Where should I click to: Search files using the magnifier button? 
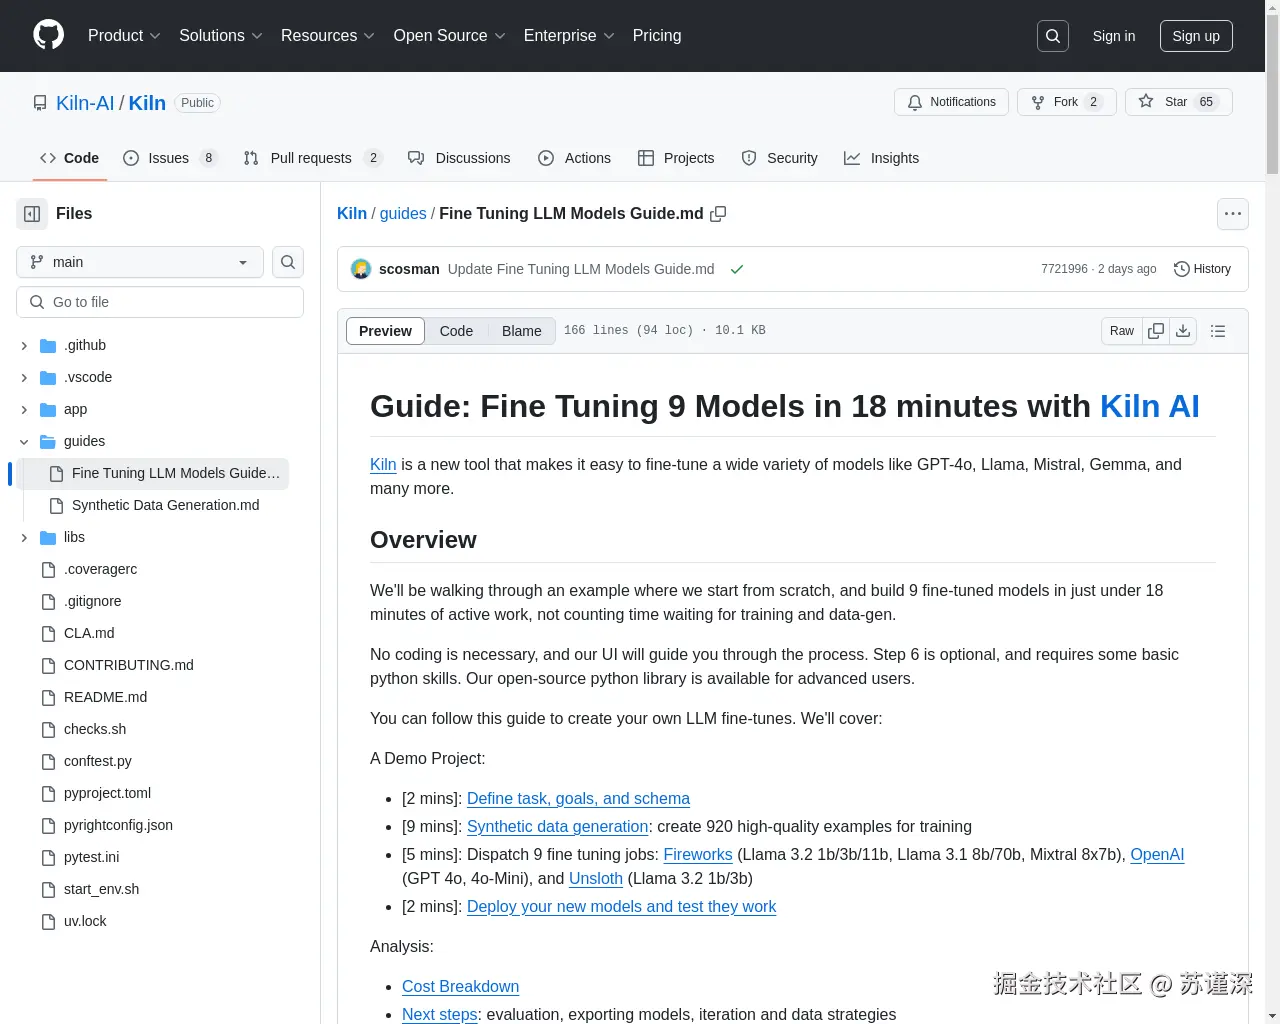(x=288, y=262)
